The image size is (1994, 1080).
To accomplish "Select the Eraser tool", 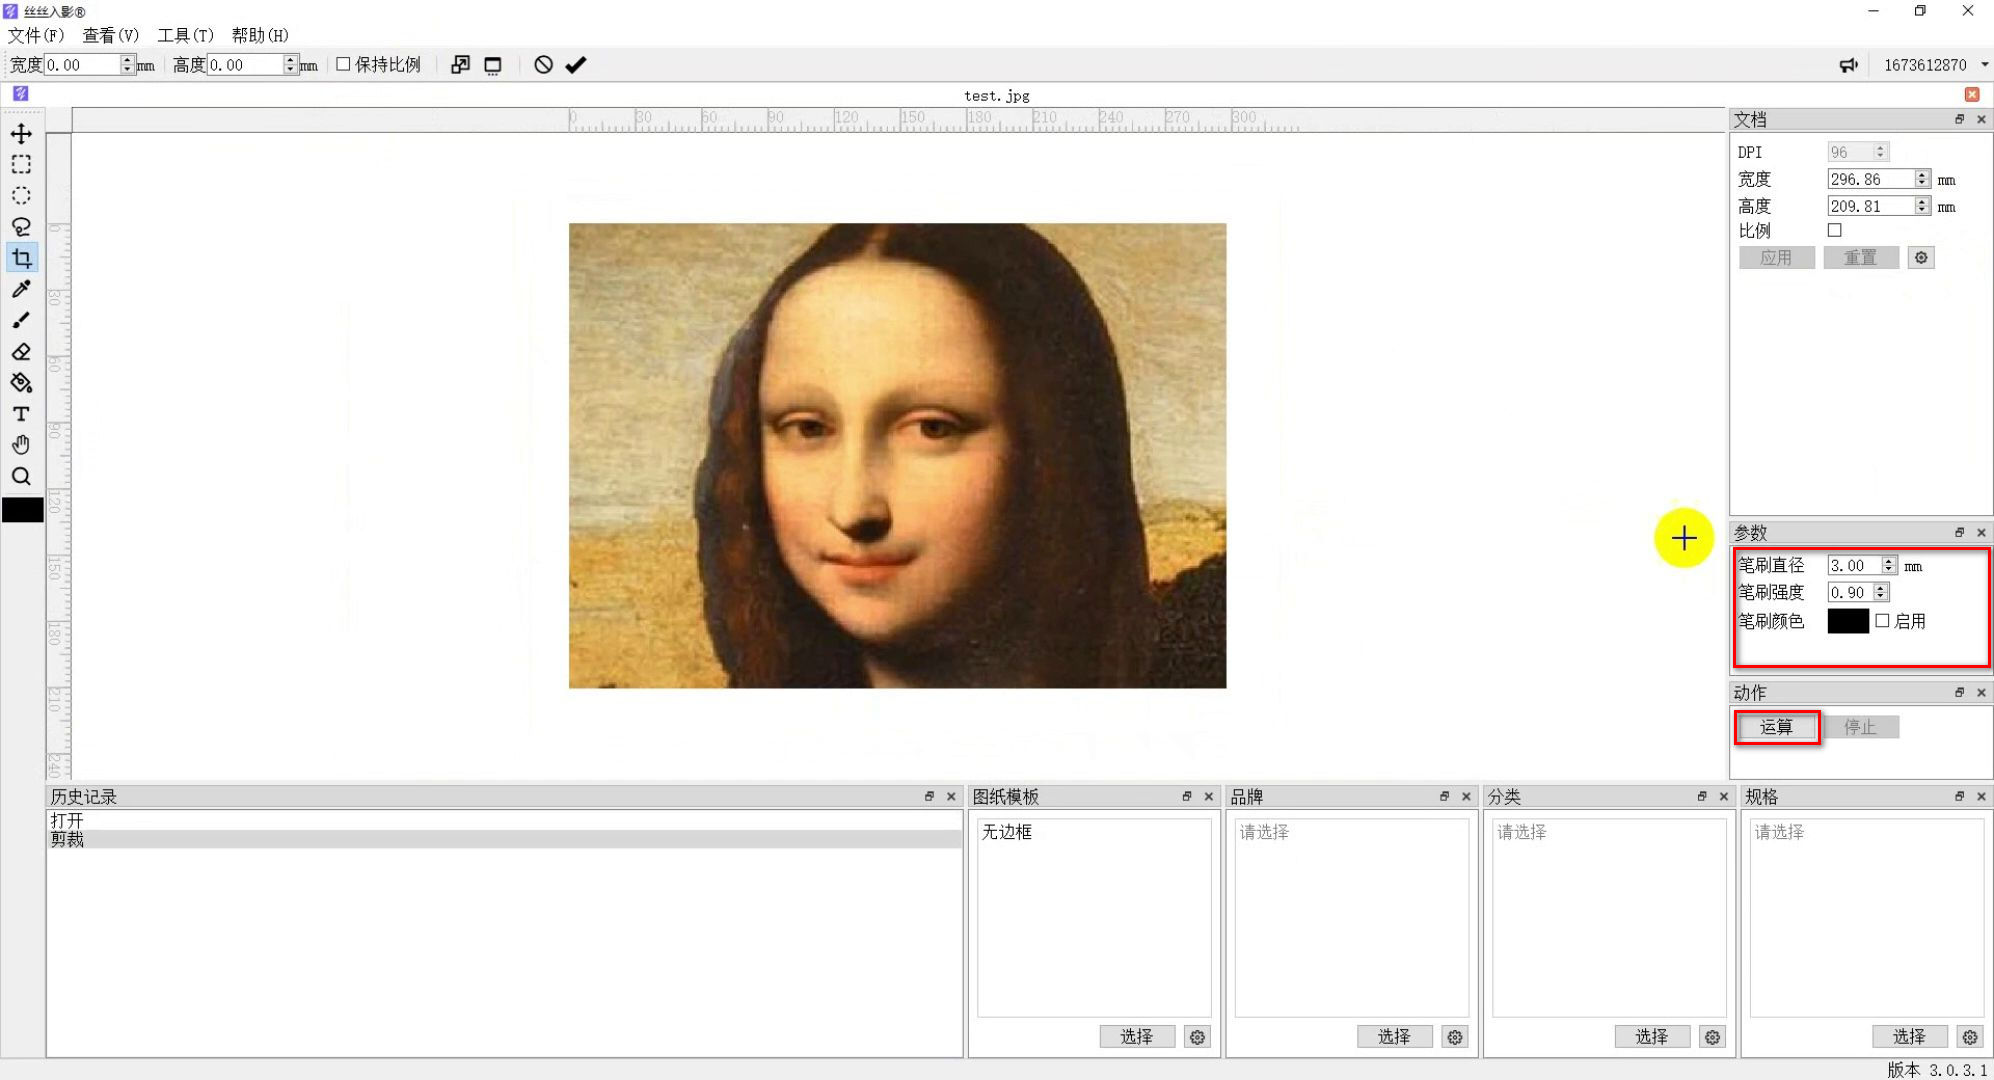I will click(20, 351).
